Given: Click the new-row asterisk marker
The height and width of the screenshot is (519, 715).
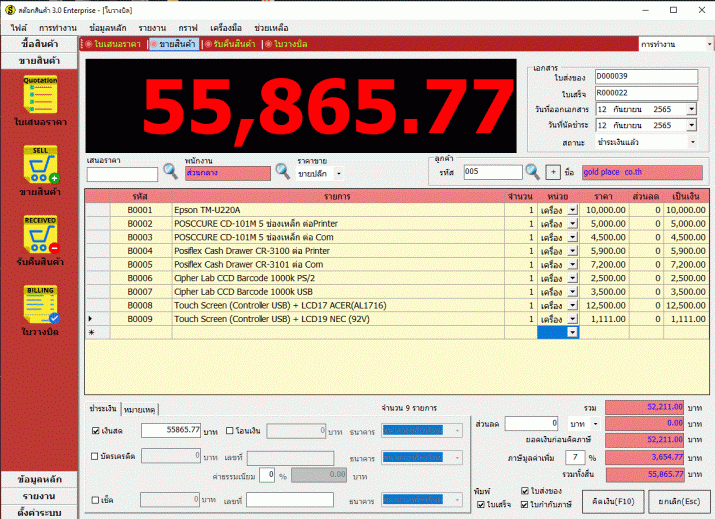Looking at the screenshot, I should 91,332.
